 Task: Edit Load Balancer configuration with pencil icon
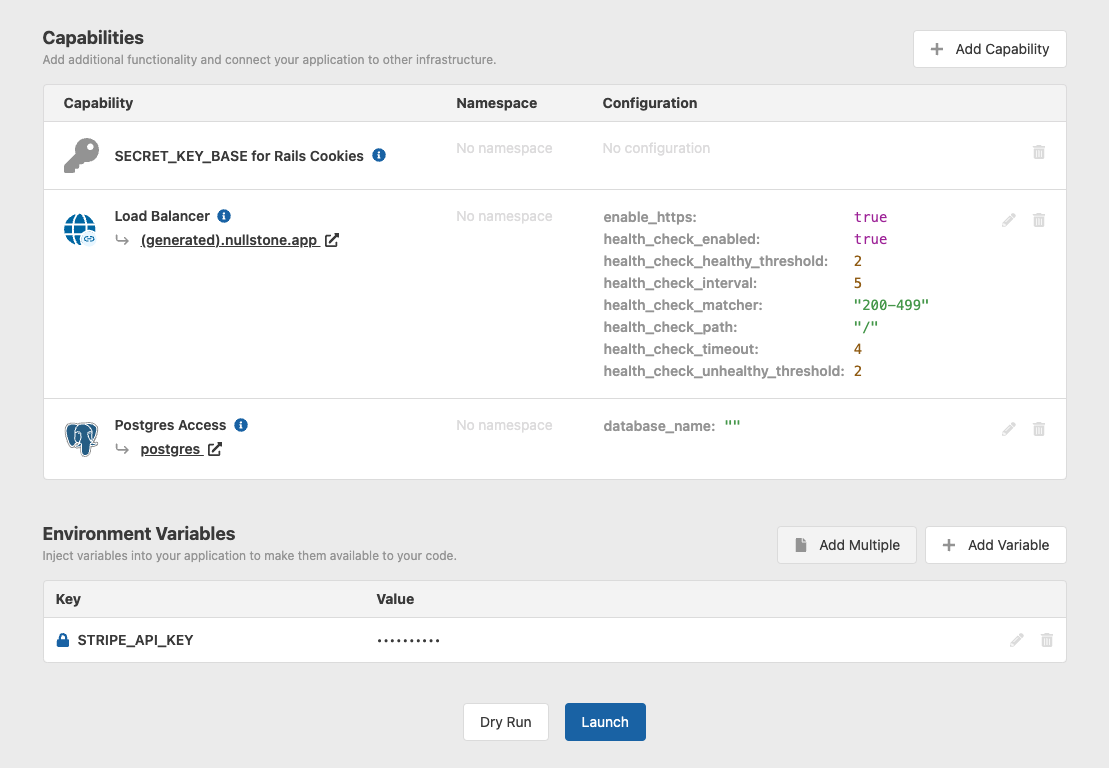1009,220
